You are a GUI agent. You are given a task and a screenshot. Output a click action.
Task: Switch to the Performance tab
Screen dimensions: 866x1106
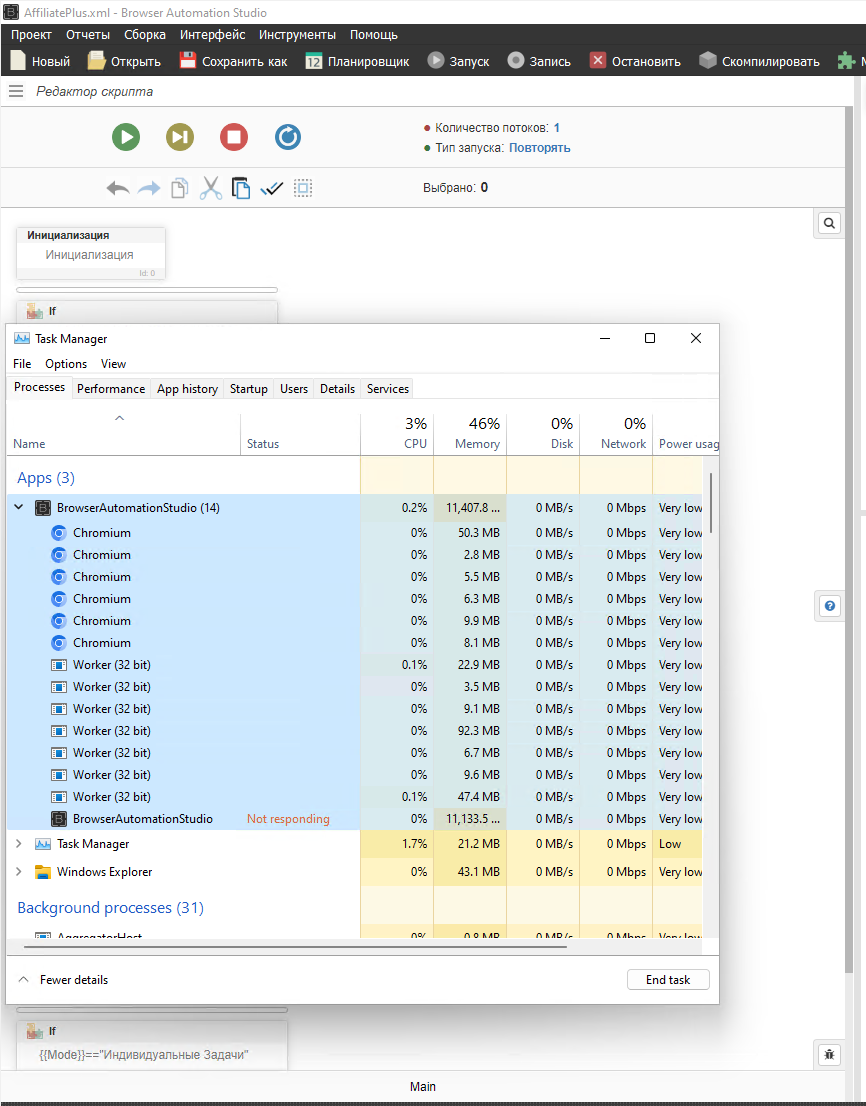pyautogui.click(x=111, y=389)
